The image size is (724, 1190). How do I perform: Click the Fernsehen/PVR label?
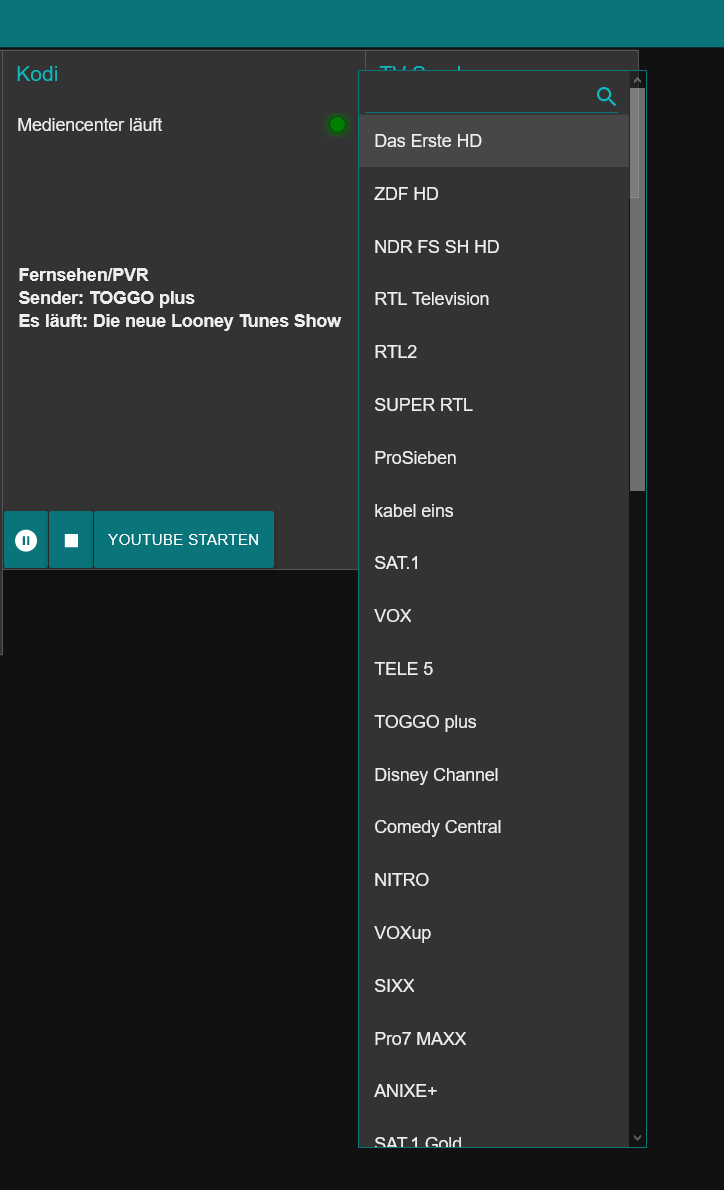[83, 275]
